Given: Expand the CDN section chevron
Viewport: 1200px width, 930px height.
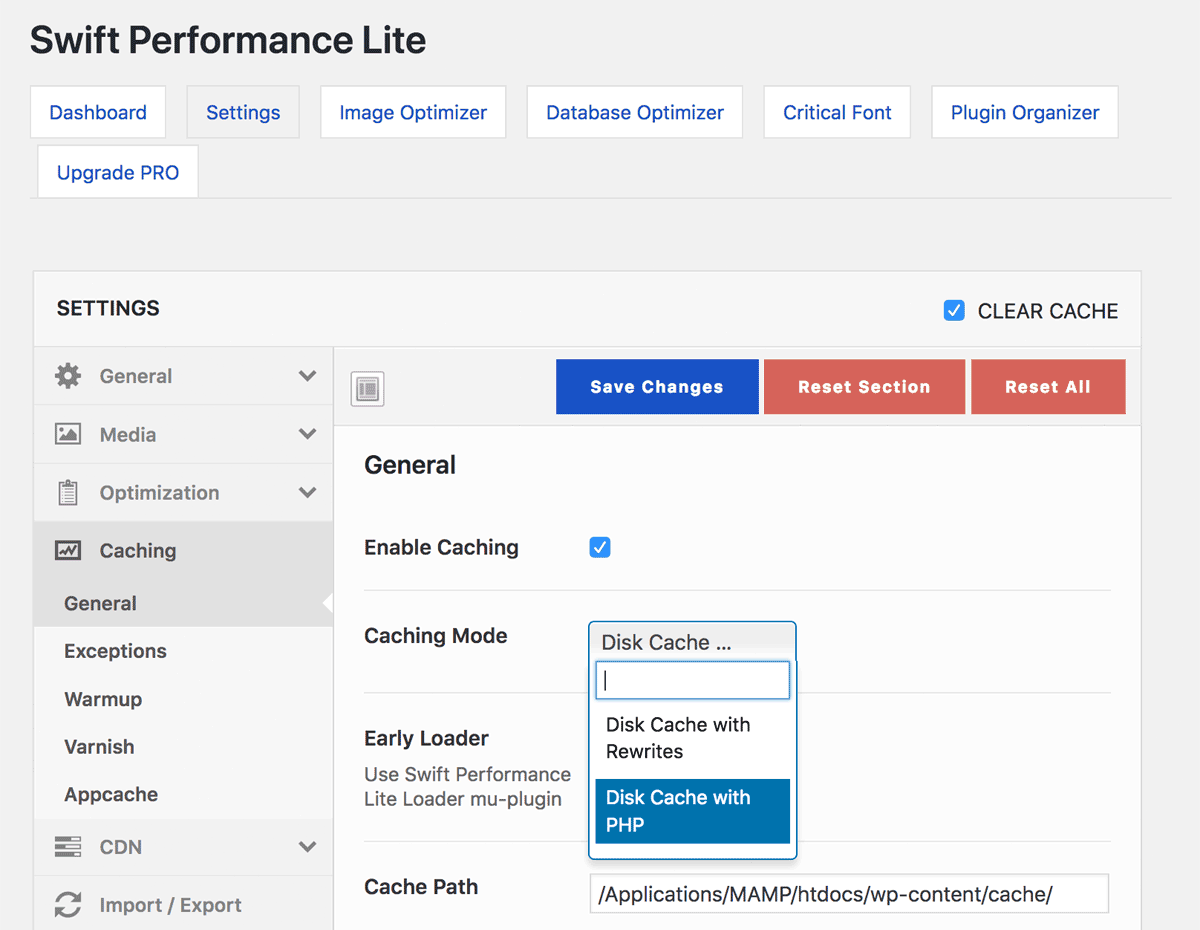Looking at the screenshot, I should pos(307,847).
